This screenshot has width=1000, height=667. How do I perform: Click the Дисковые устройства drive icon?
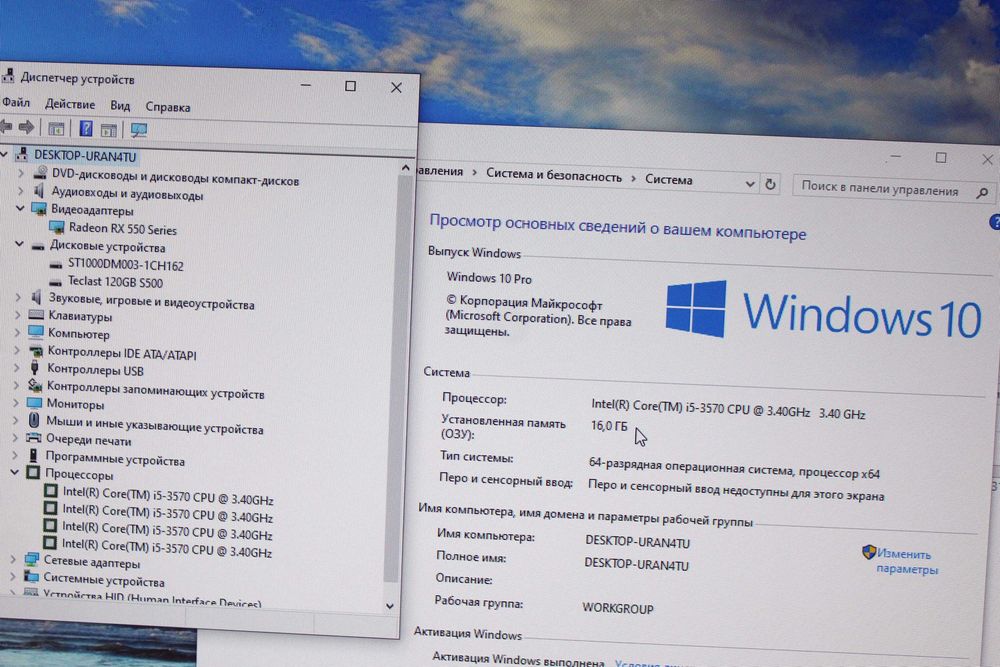pyautogui.click(x=38, y=246)
